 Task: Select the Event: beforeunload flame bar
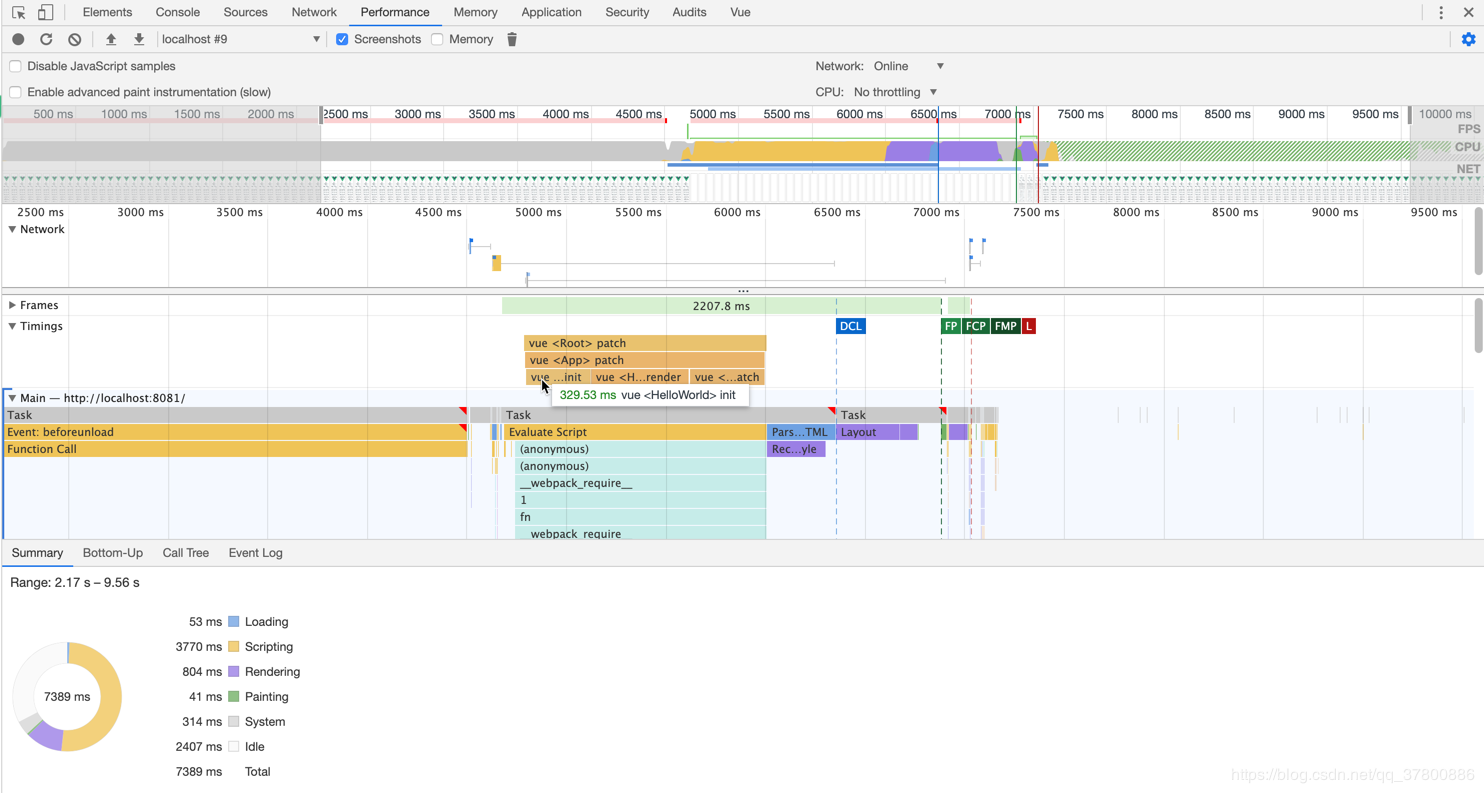click(x=235, y=432)
